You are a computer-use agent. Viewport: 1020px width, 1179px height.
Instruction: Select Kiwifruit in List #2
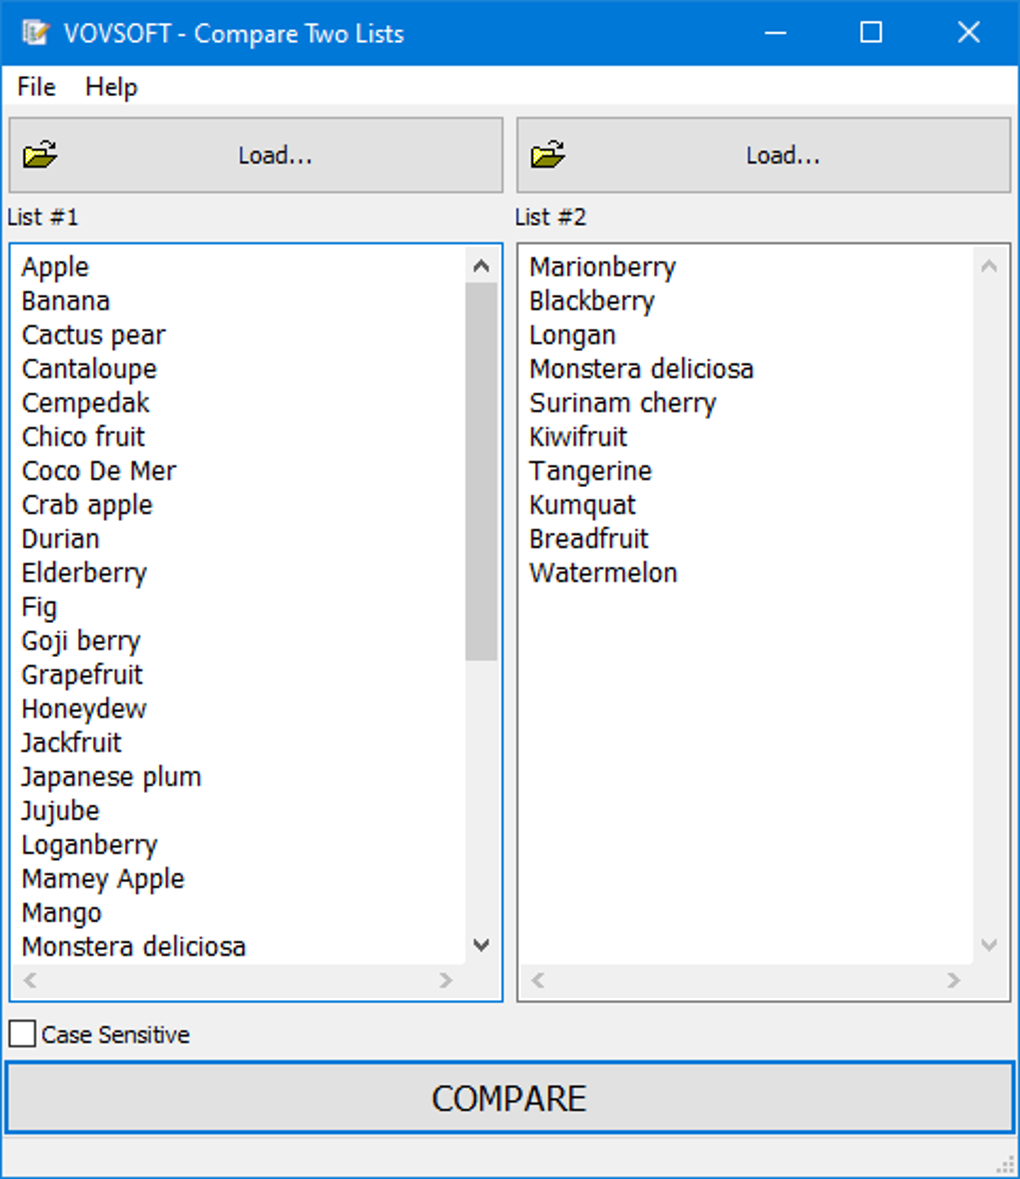(578, 436)
